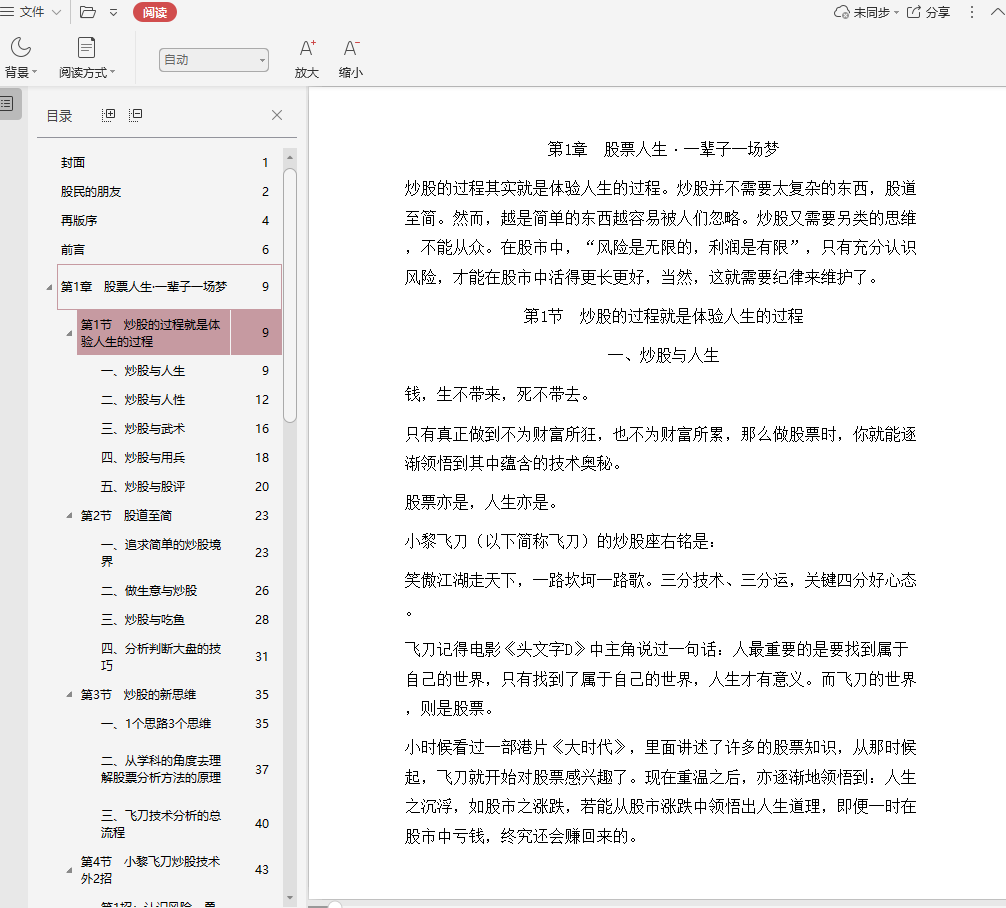Collapse the 第3节 tree triangle
The image size is (1006, 908).
69,694
